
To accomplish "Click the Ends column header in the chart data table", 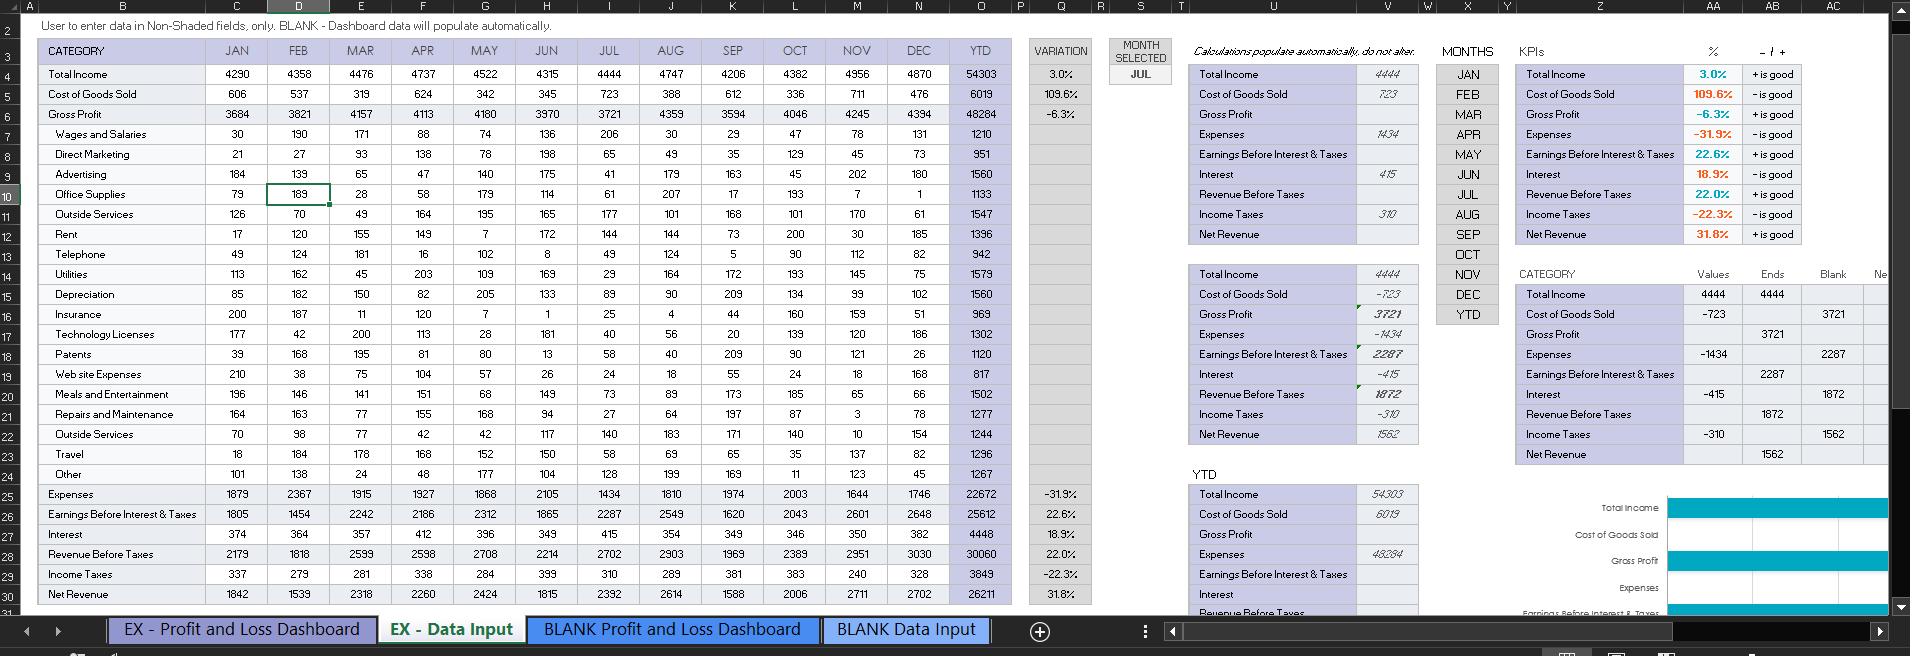I will pos(1772,274).
